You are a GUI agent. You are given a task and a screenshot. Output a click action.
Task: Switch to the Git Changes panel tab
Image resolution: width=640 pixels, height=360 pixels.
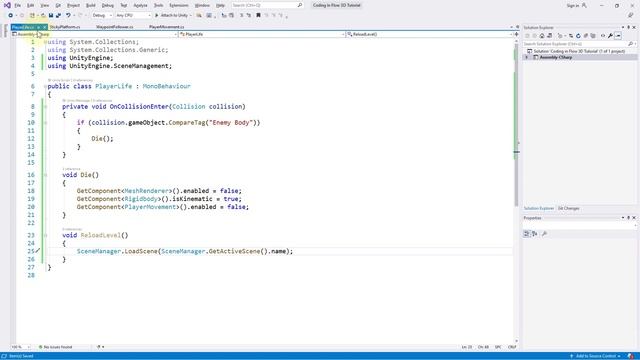click(x=569, y=209)
